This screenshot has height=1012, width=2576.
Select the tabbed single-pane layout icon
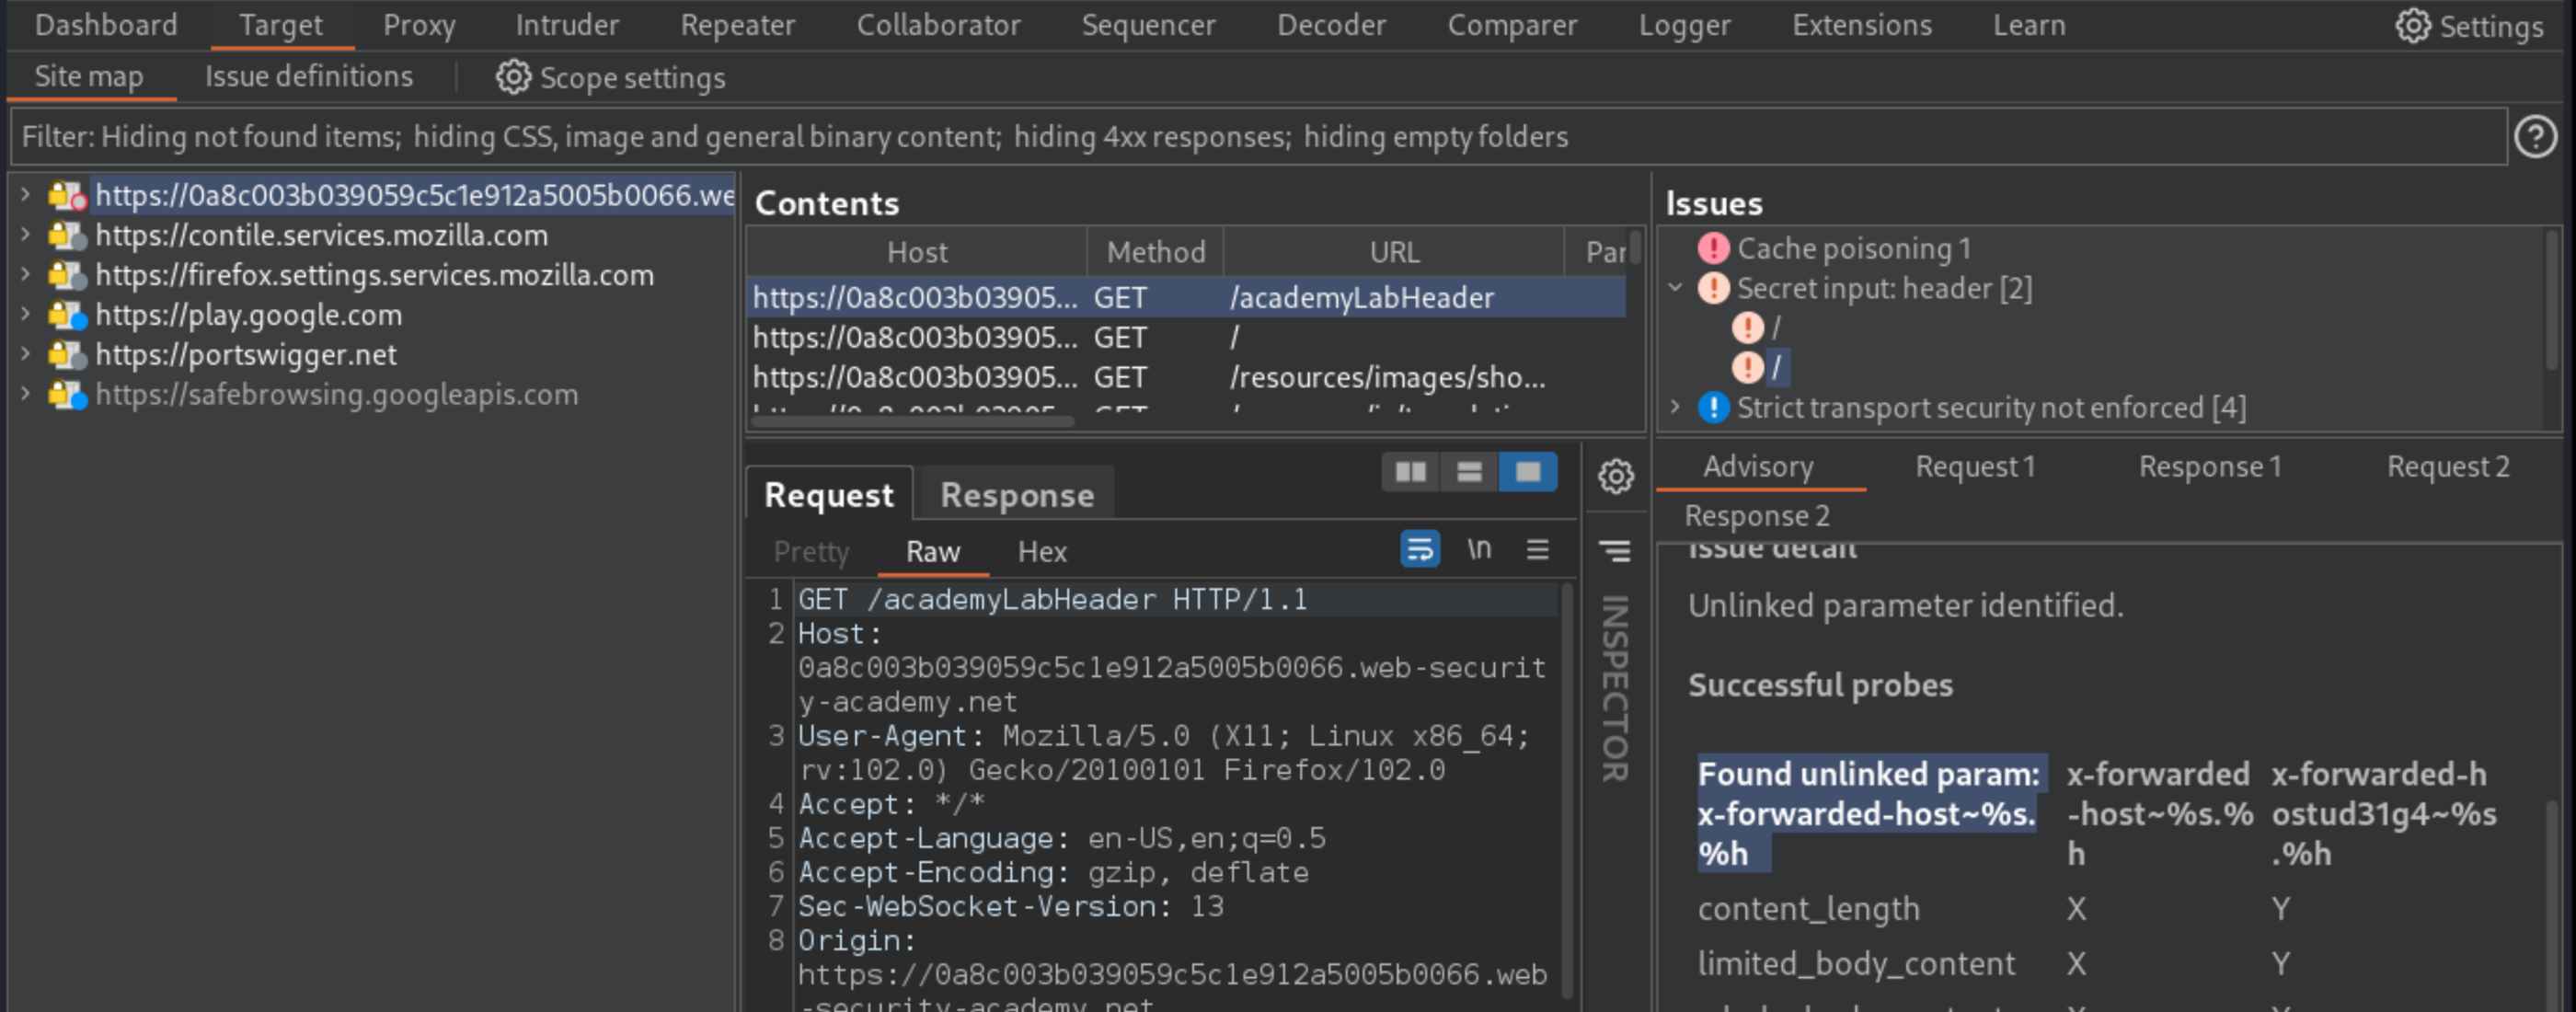(1528, 472)
